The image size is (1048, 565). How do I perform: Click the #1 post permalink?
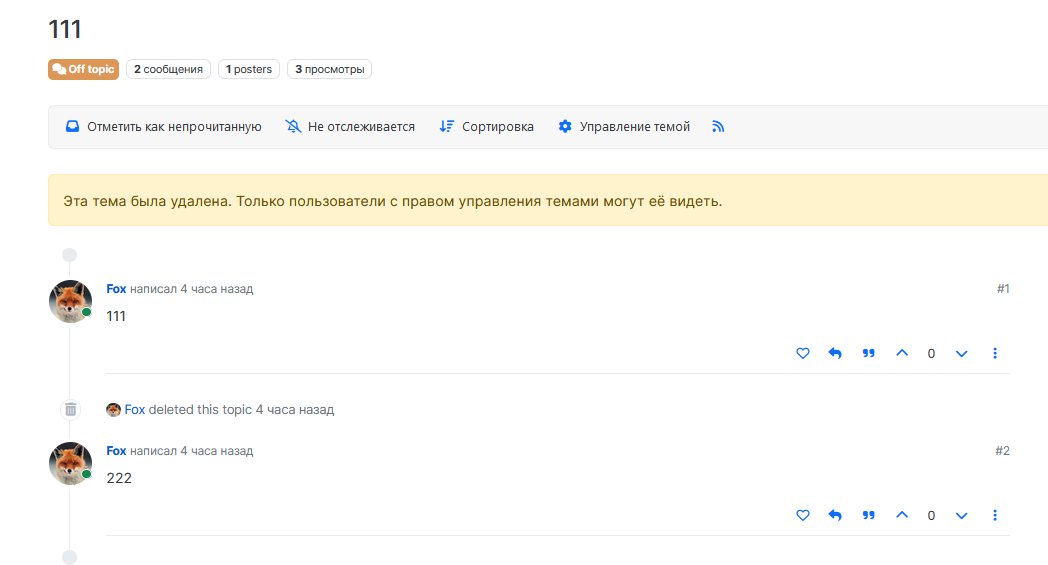(1003, 289)
